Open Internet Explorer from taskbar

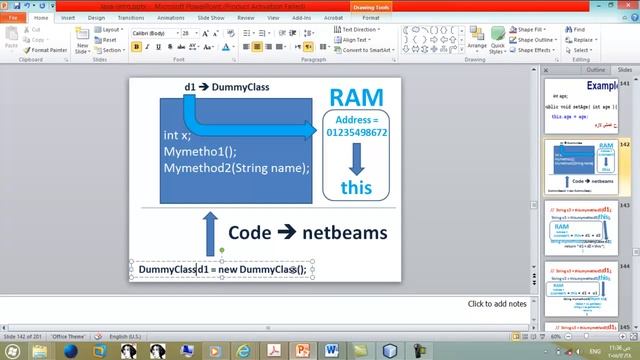pyautogui.click(x=244, y=351)
